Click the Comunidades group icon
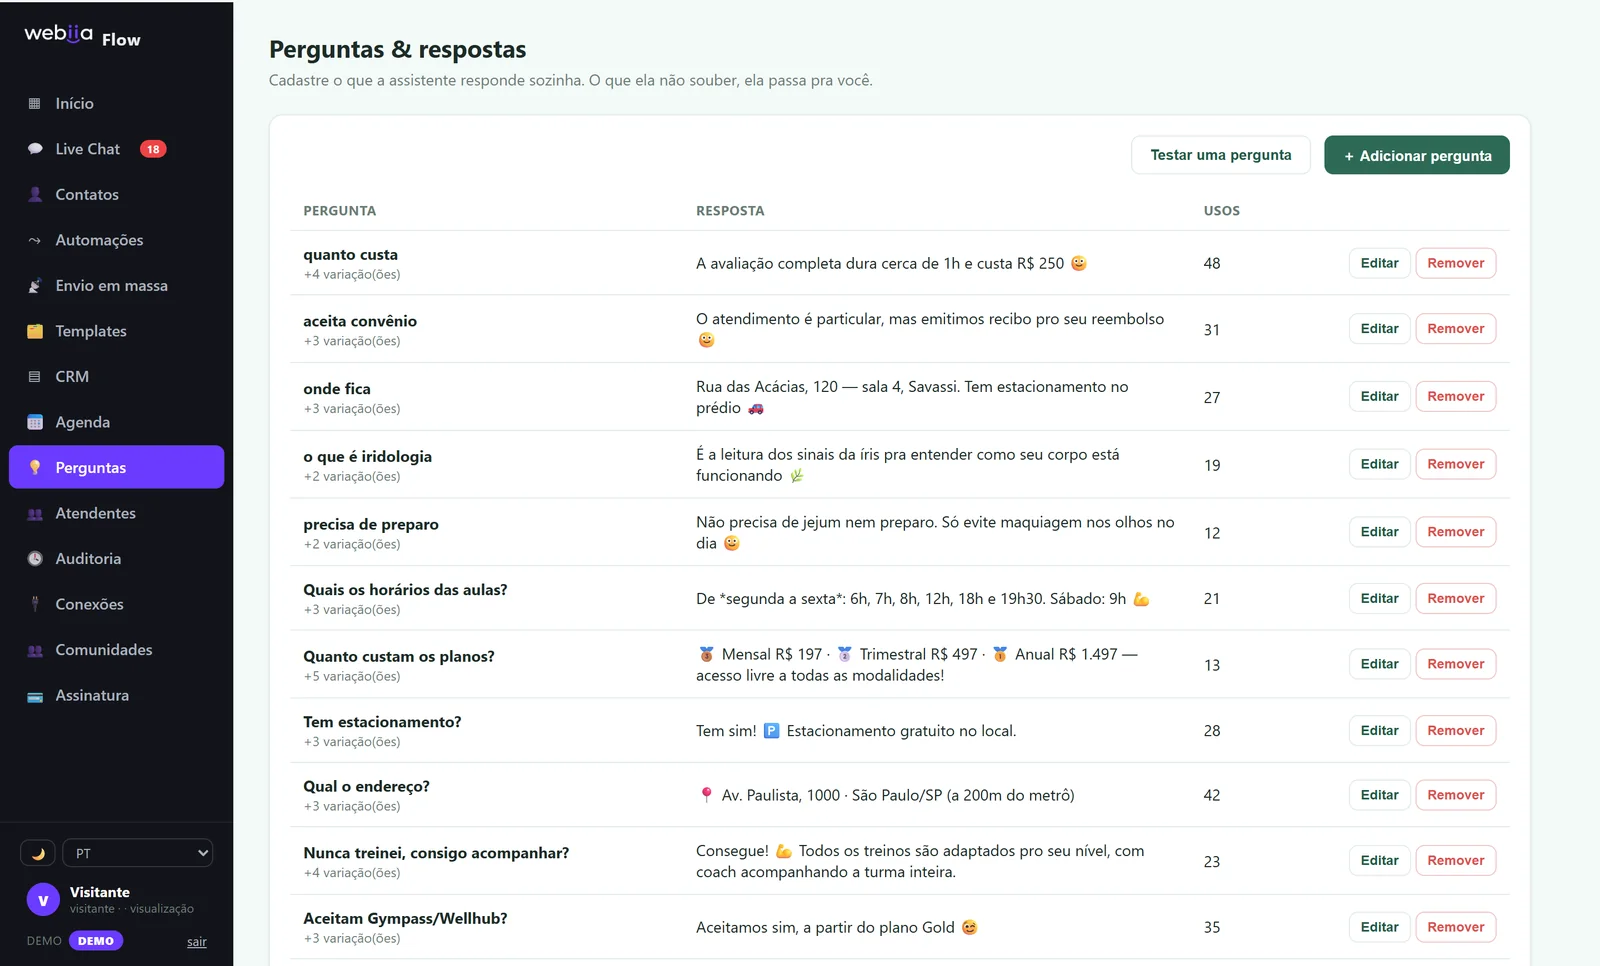This screenshot has height=966, width=1600. (35, 650)
